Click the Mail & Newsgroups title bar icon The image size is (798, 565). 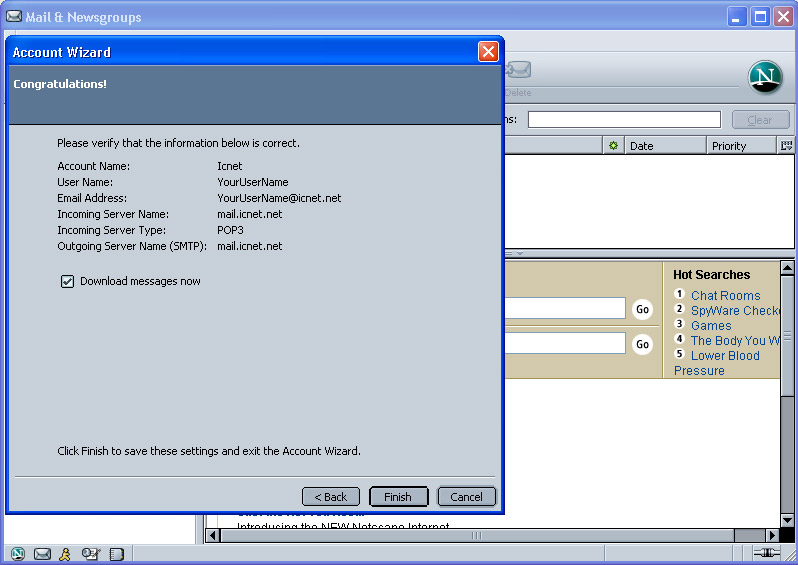pos(14,17)
